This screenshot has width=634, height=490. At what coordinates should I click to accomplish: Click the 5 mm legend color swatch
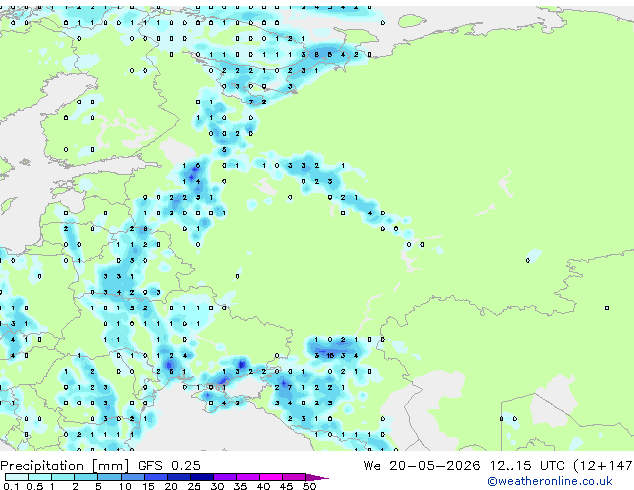(x=110, y=477)
